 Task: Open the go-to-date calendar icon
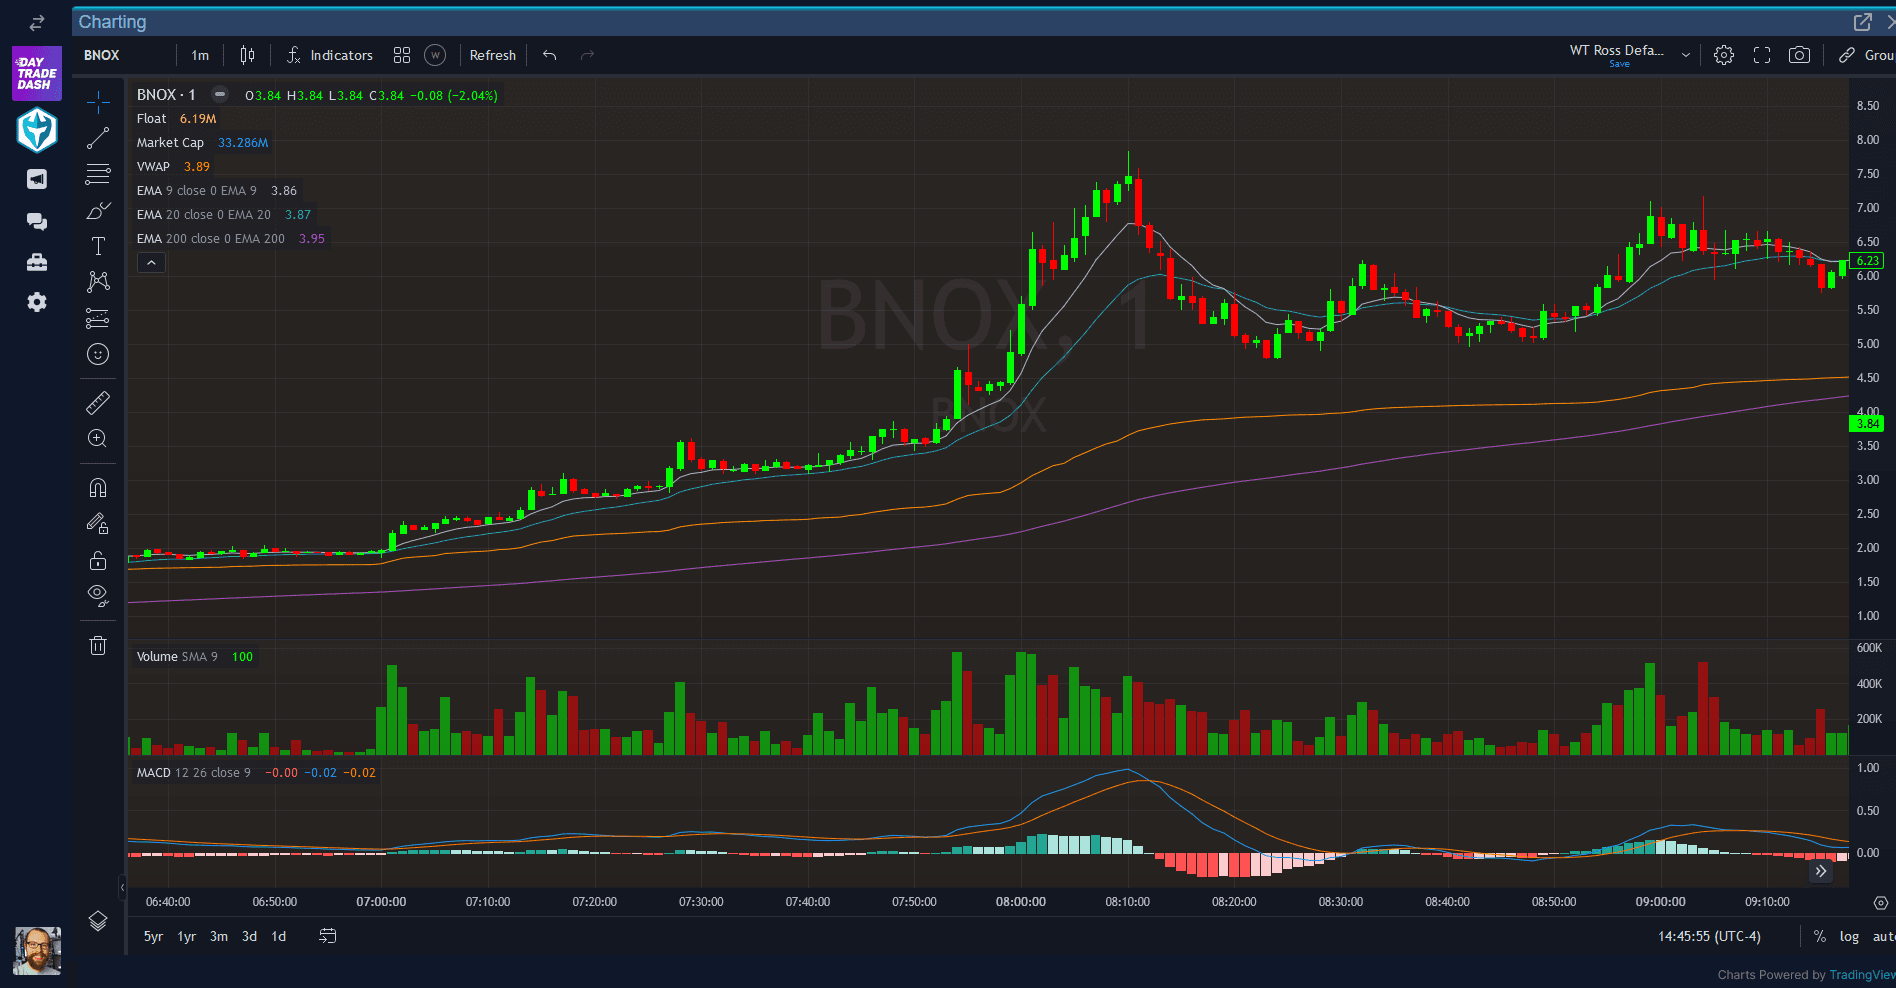pyautogui.click(x=327, y=936)
